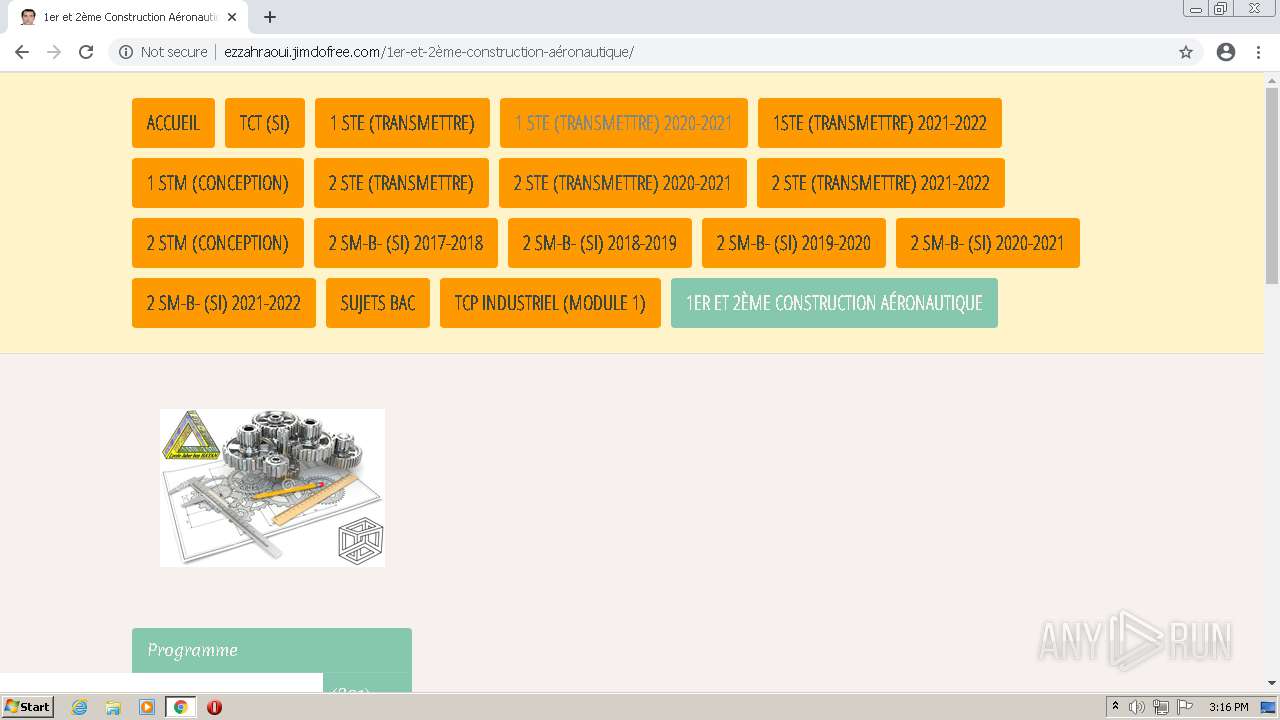Open 2 STE (TRANSMETTRE) page
Screen dimensions: 1280x720
tap(401, 183)
